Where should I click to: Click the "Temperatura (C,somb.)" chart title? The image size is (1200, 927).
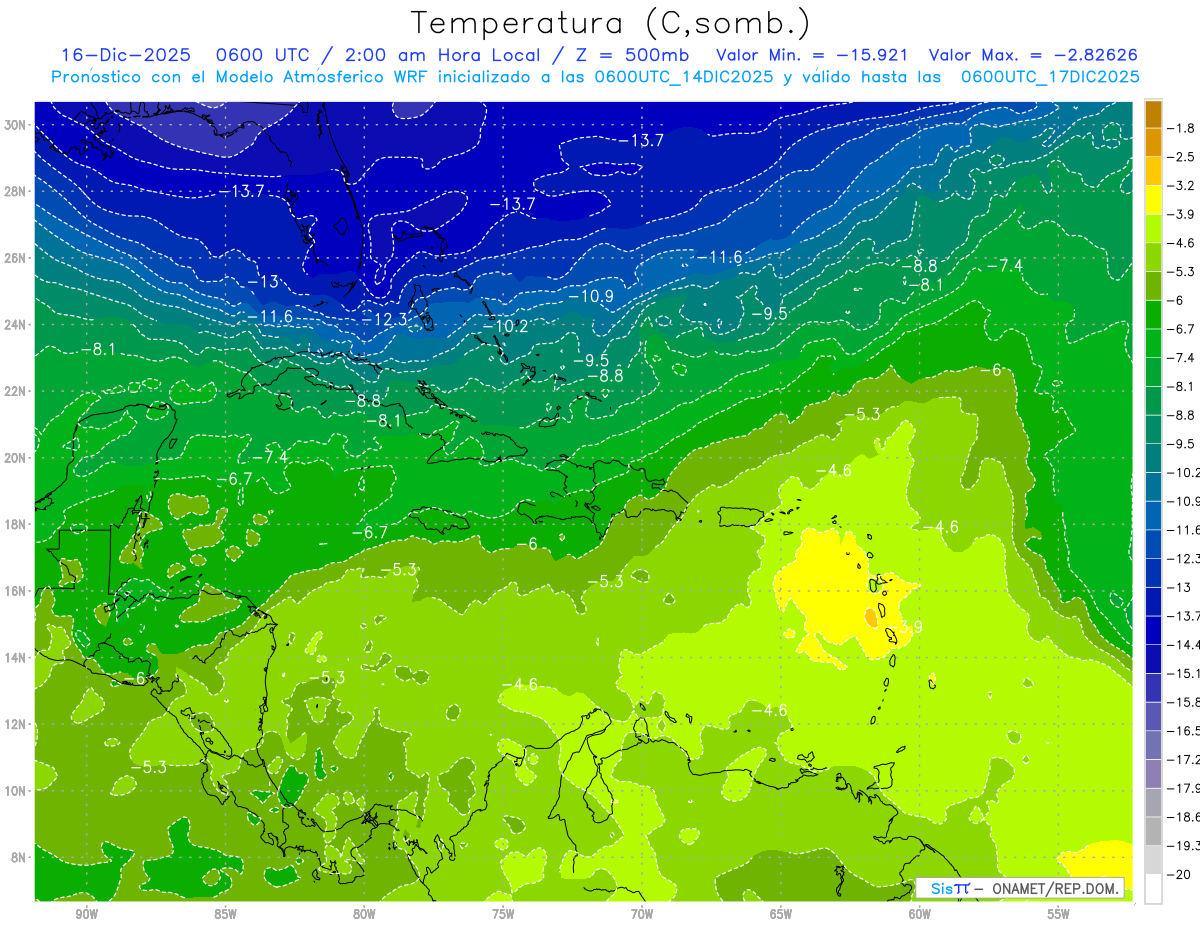611,23
